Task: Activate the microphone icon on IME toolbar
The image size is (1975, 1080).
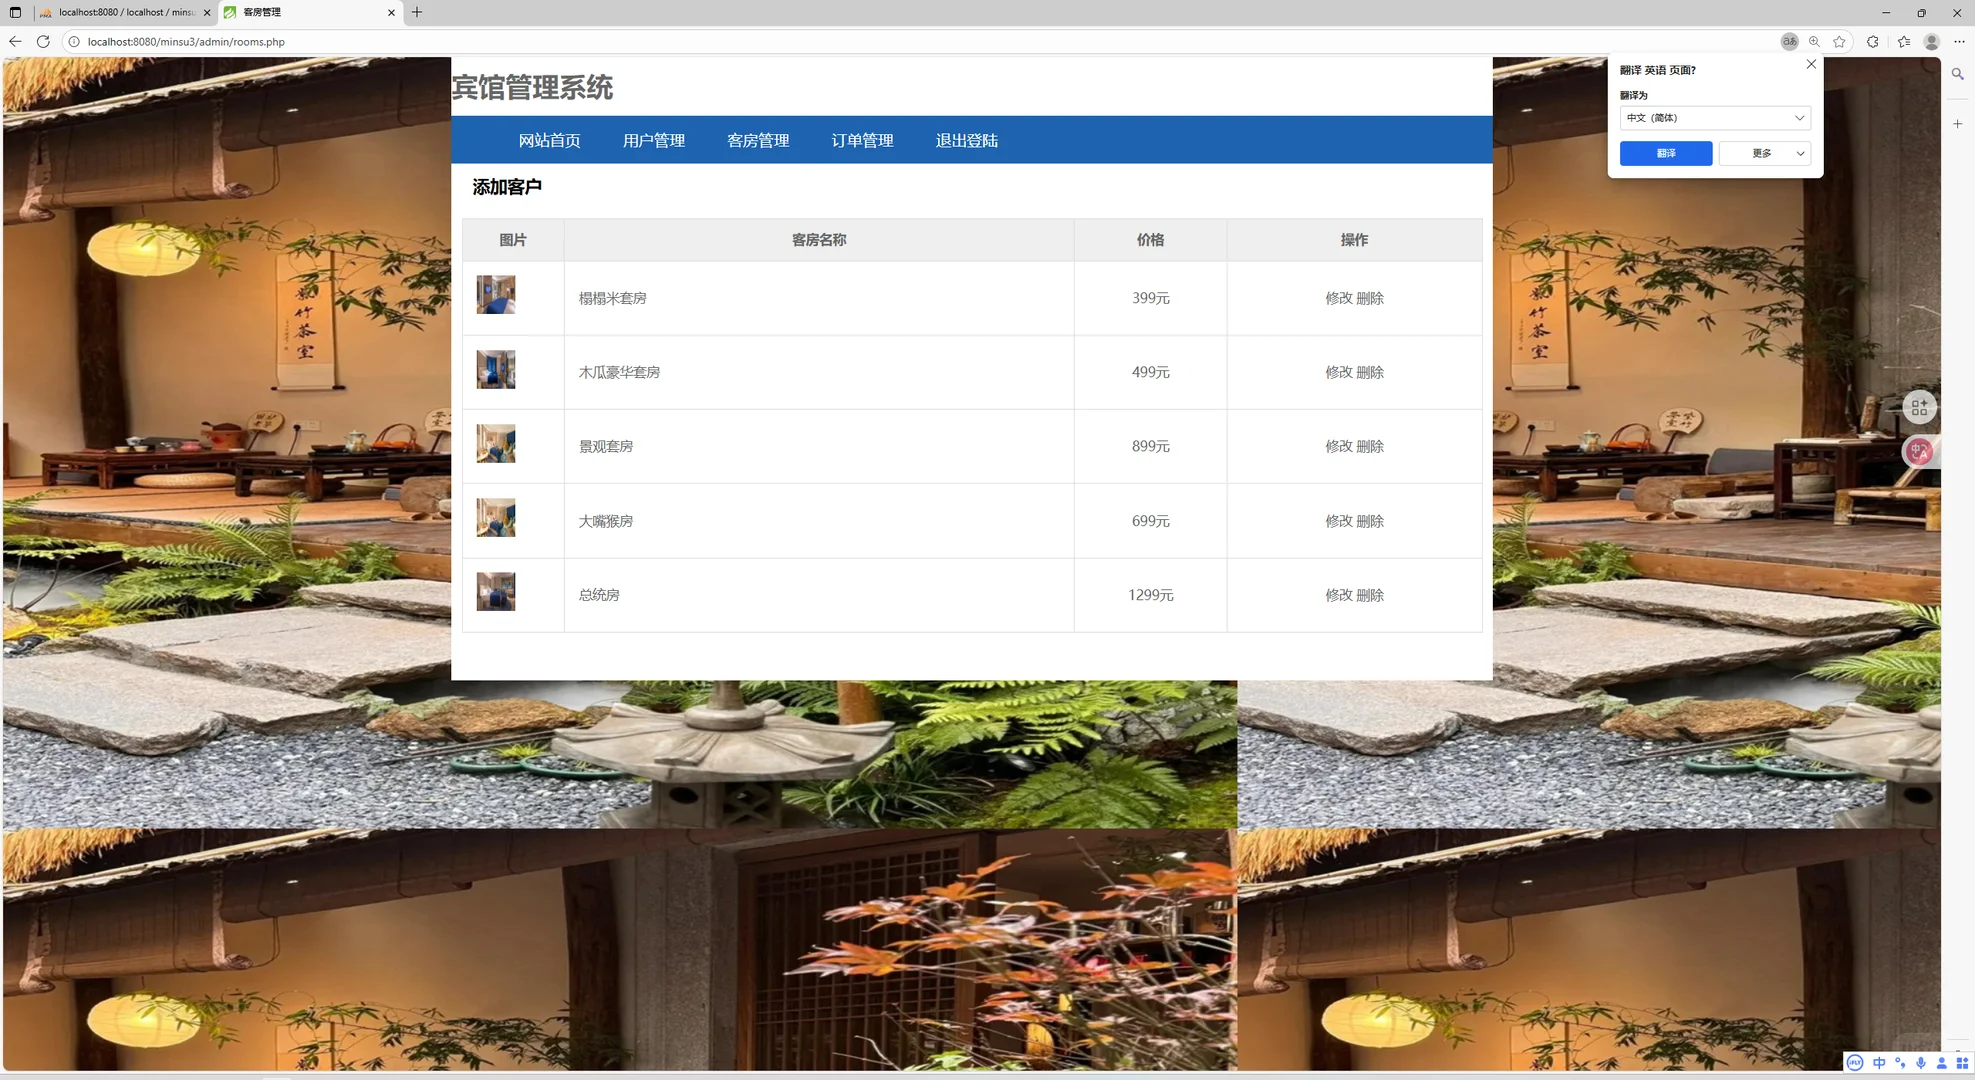Action: coord(1921,1063)
